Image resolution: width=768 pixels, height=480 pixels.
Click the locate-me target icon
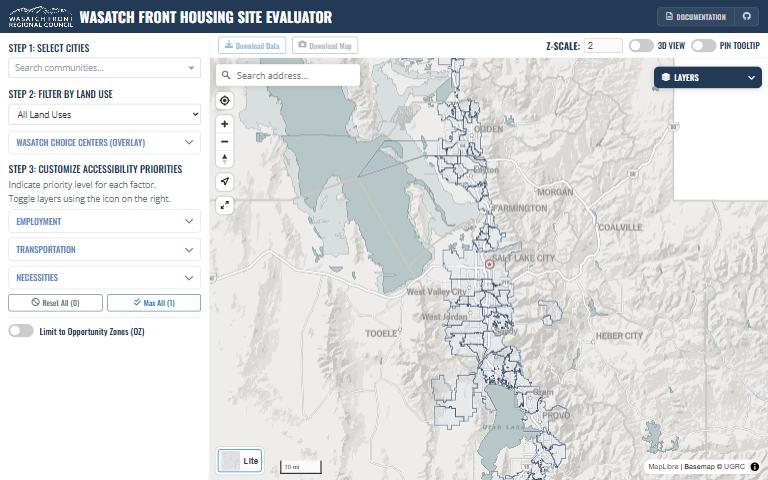click(225, 100)
